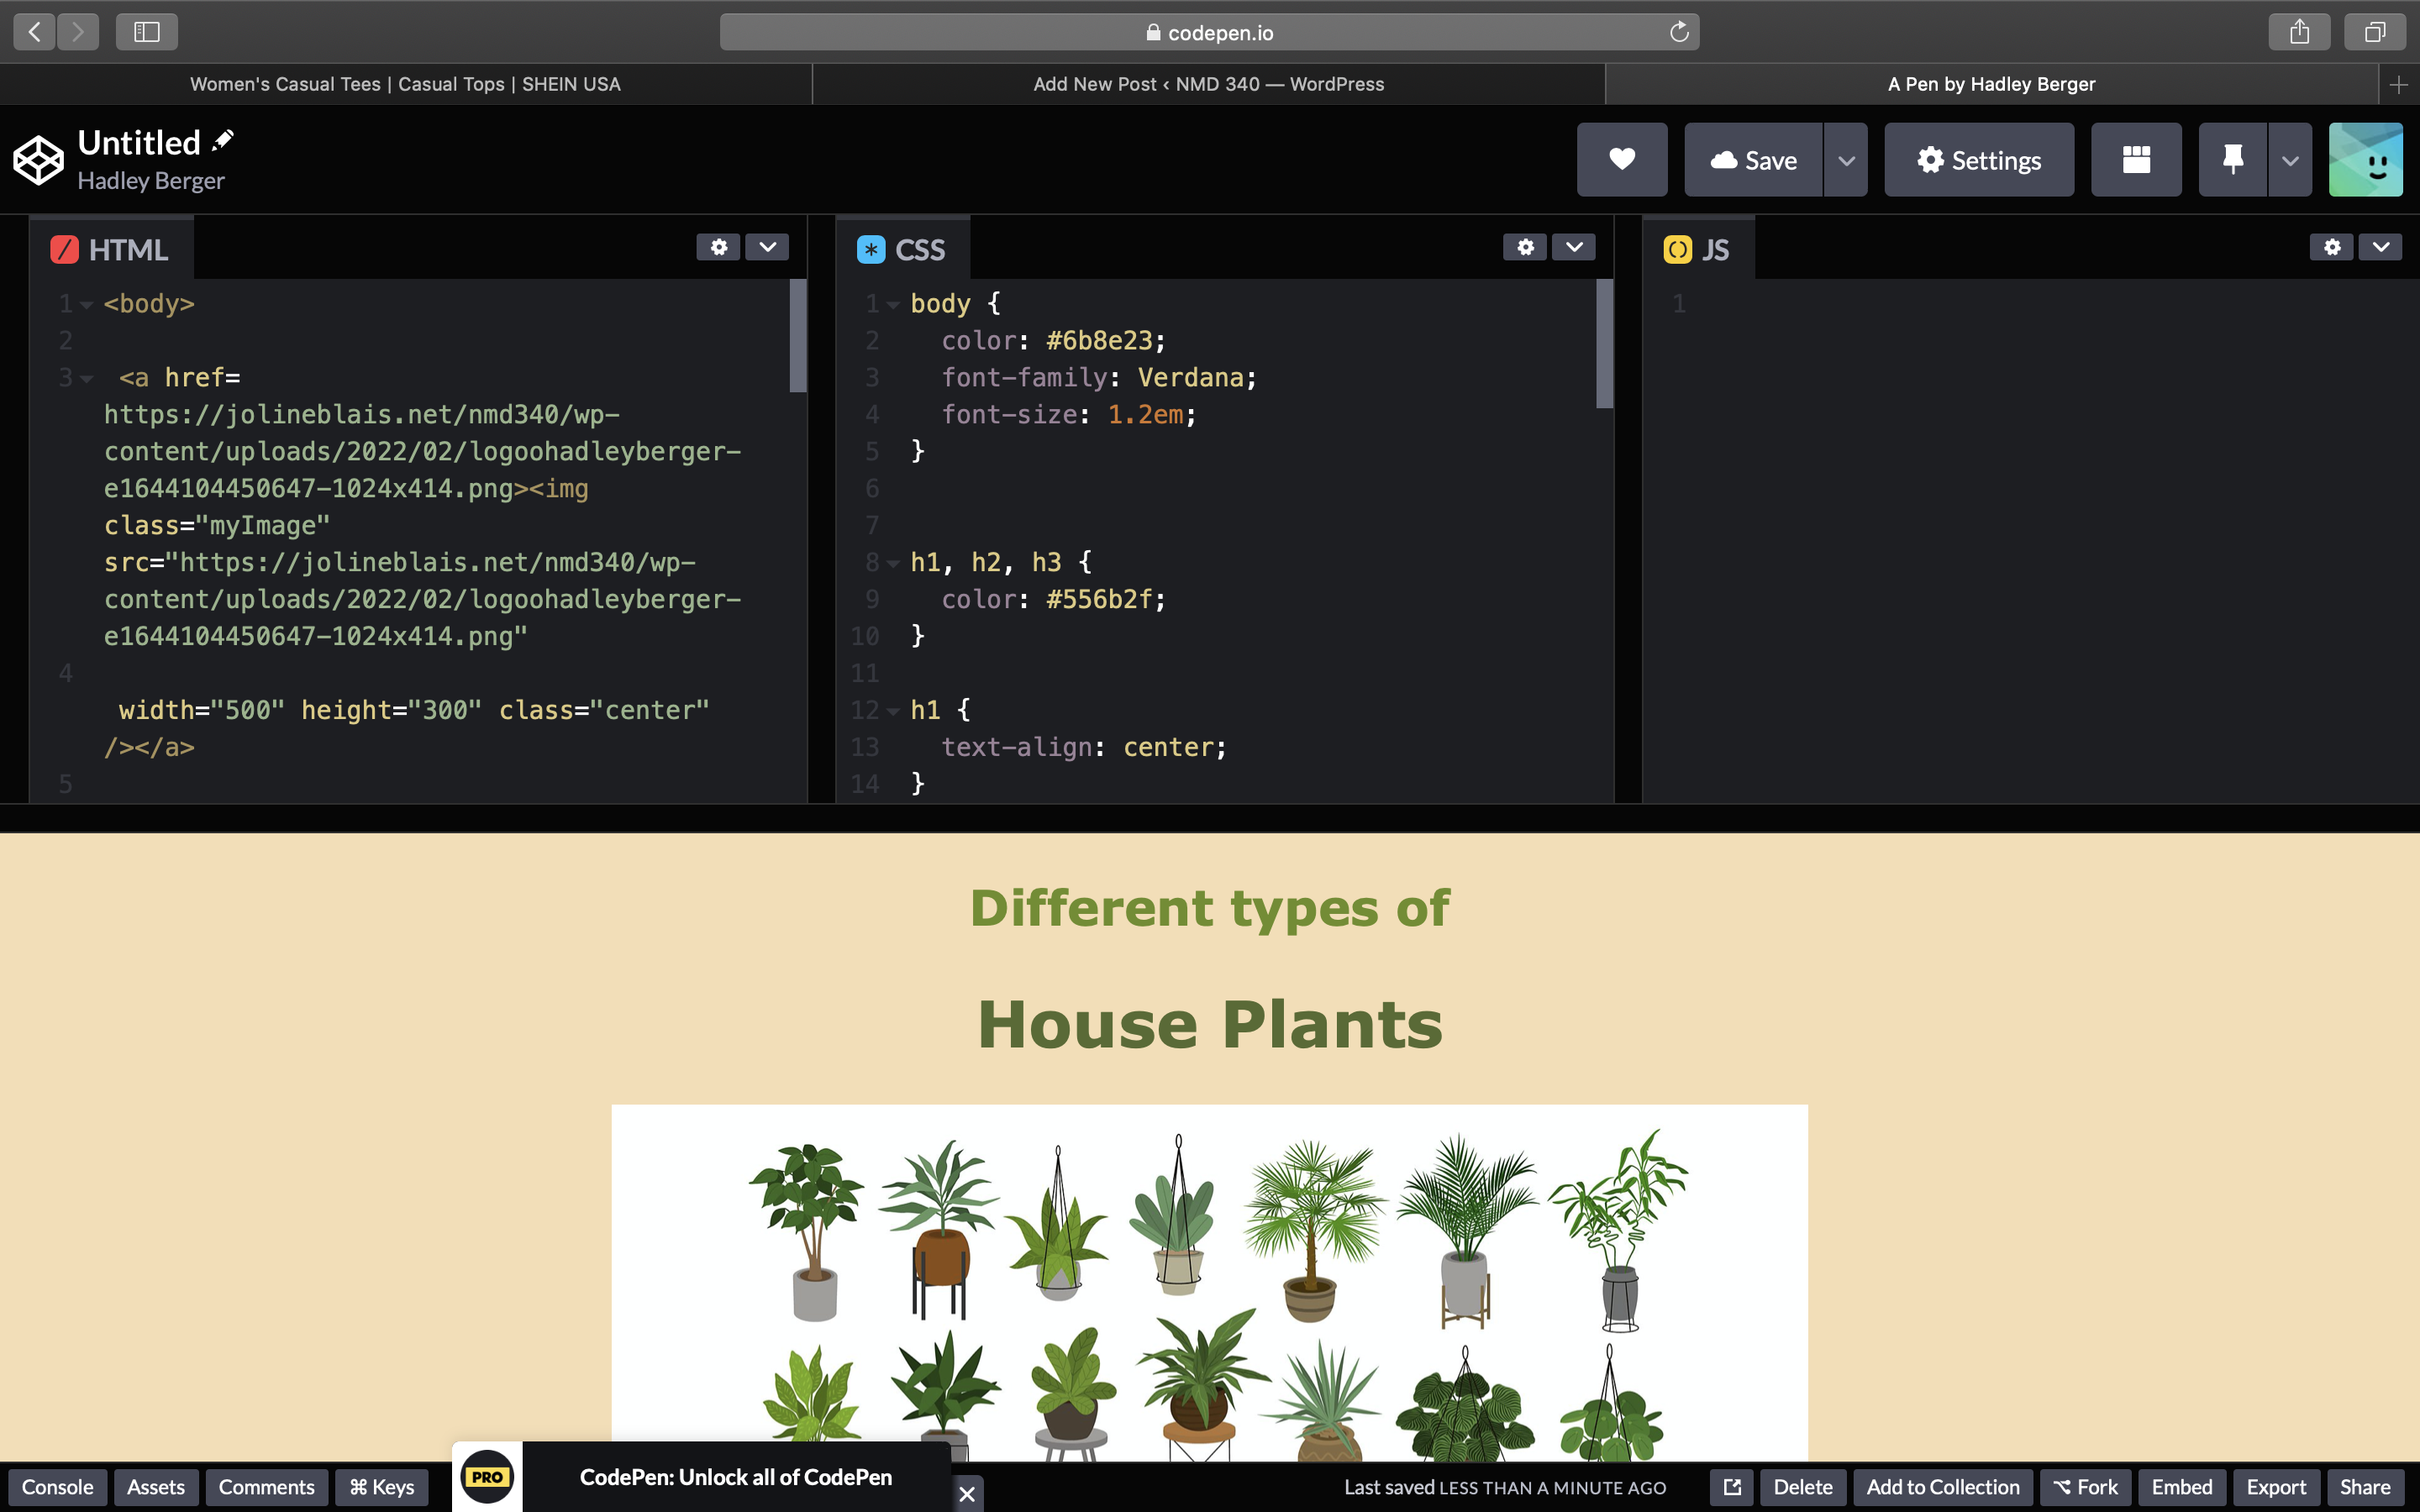
Task: Collapse the body tag fold arrow in HTML
Action: pos(87,304)
